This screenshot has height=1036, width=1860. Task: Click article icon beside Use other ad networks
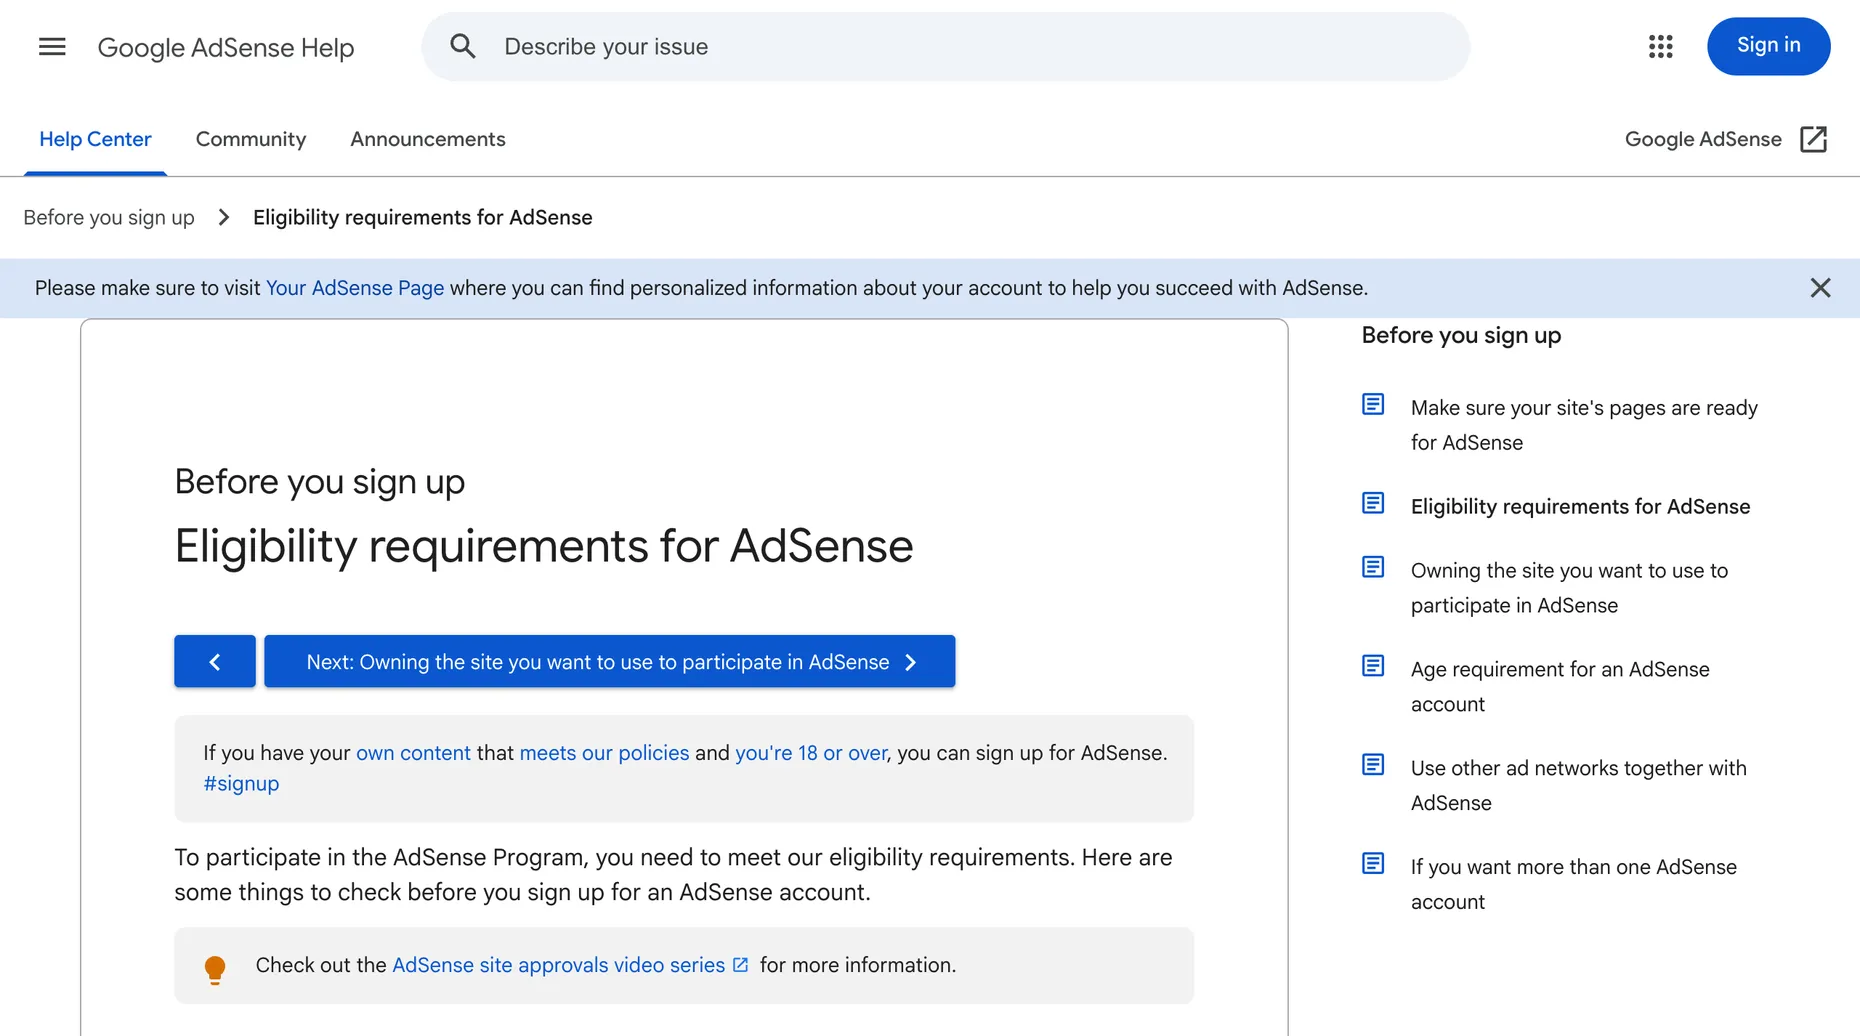pos(1373,765)
